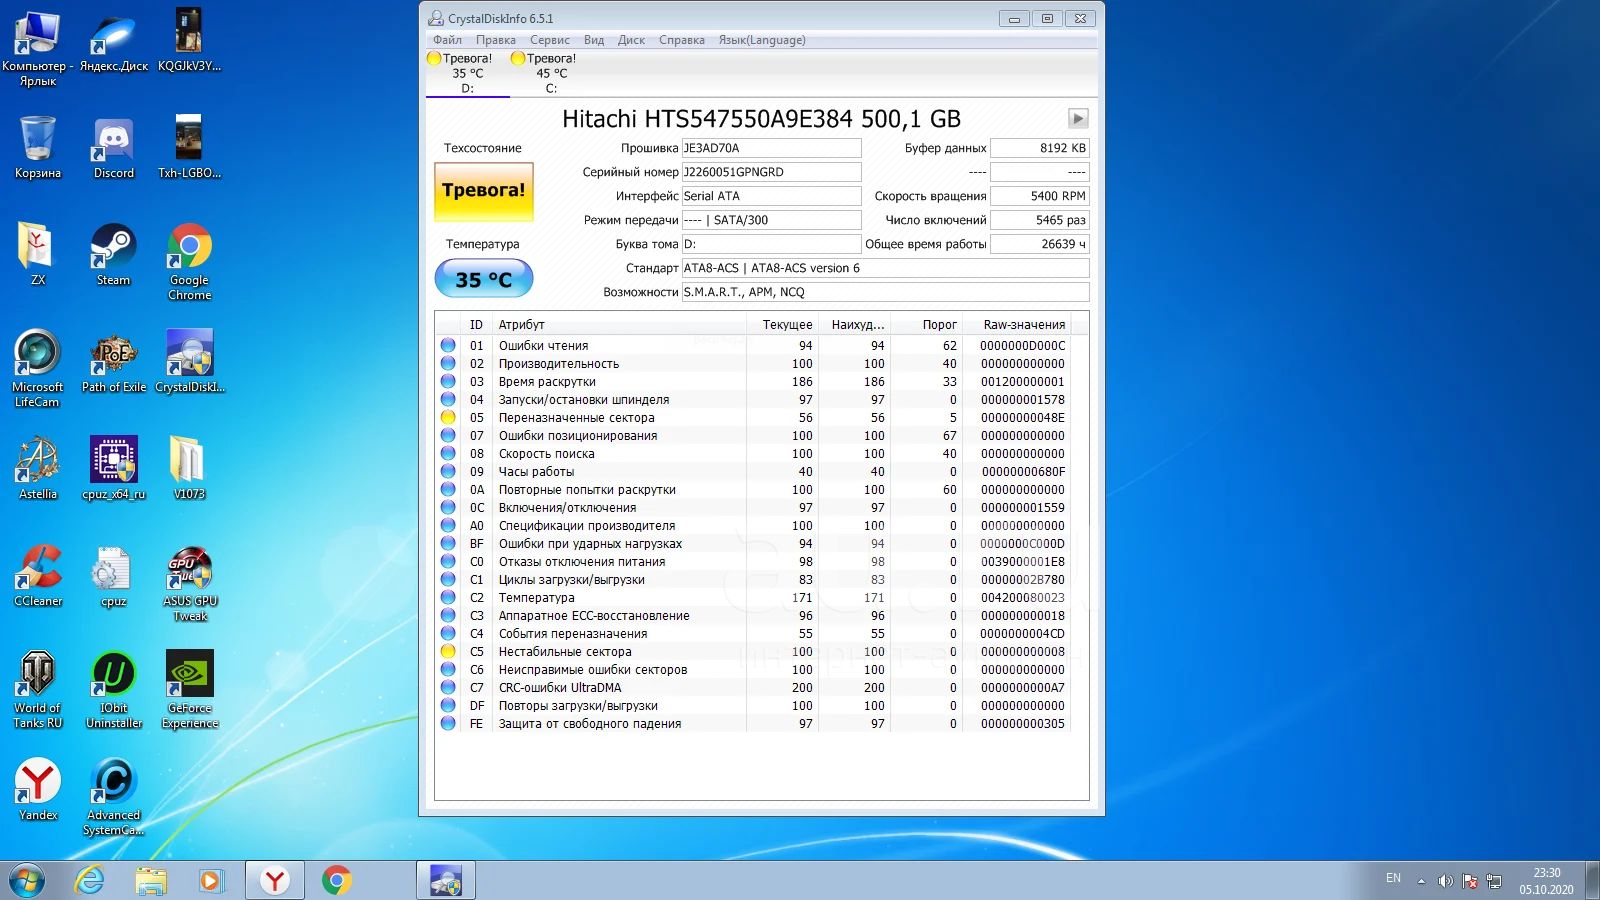Open Windows Explorer from the taskbar

click(x=151, y=881)
